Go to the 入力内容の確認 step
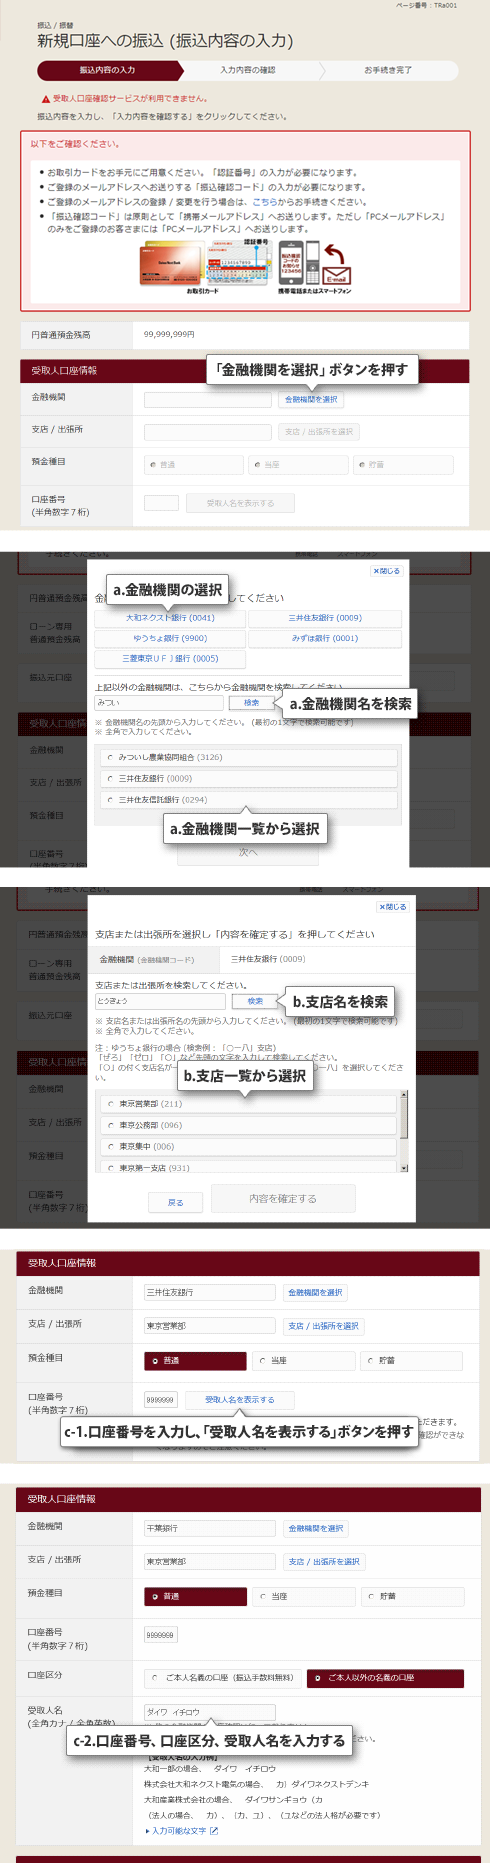 point(248,70)
